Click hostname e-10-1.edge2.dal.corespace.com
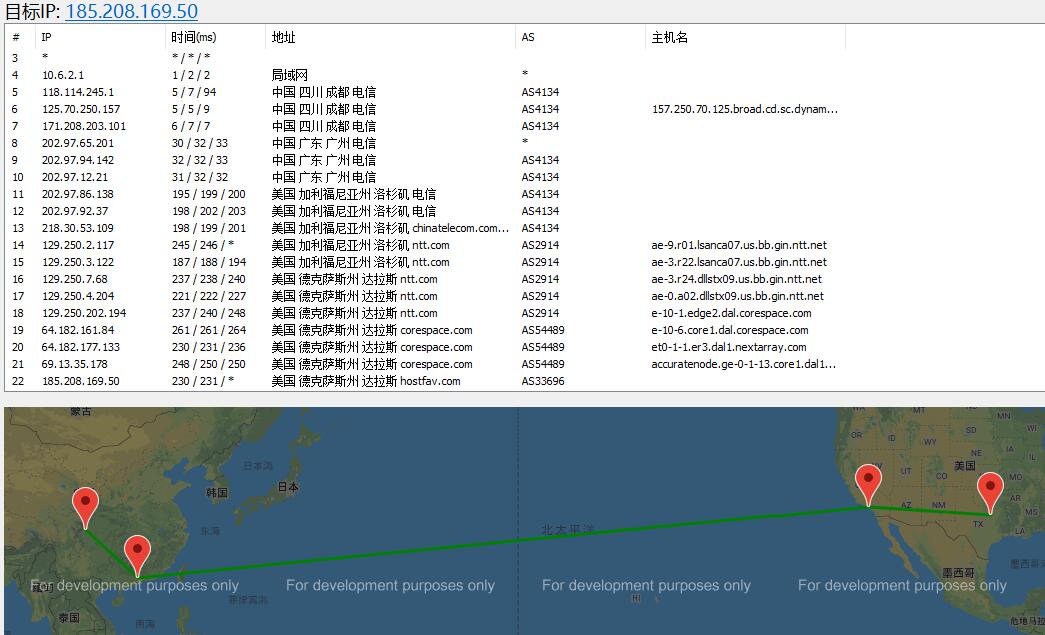The height and width of the screenshot is (635, 1045). point(731,313)
